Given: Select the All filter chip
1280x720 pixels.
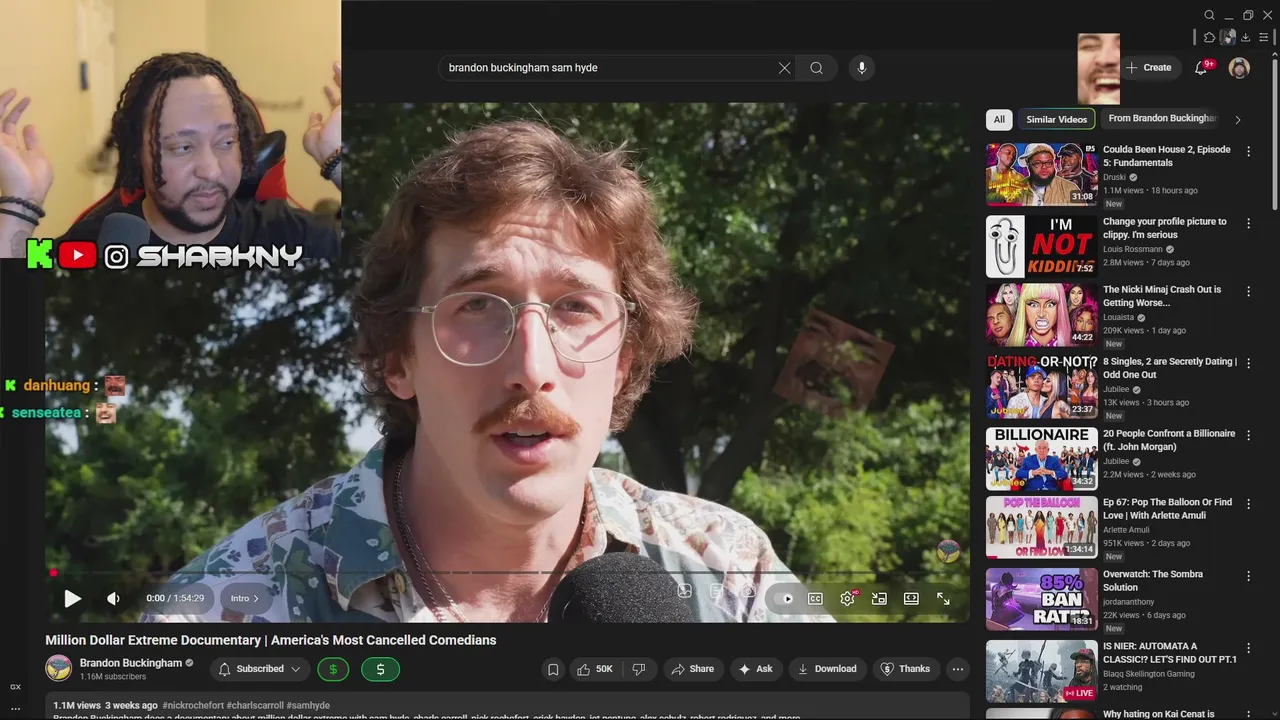Looking at the screenshot, I should (x=998, y=119).
